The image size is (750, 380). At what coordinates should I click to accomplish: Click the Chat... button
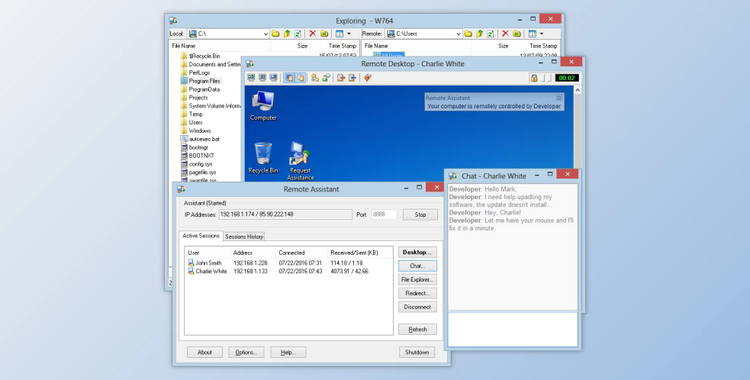(x=417, y=266)
